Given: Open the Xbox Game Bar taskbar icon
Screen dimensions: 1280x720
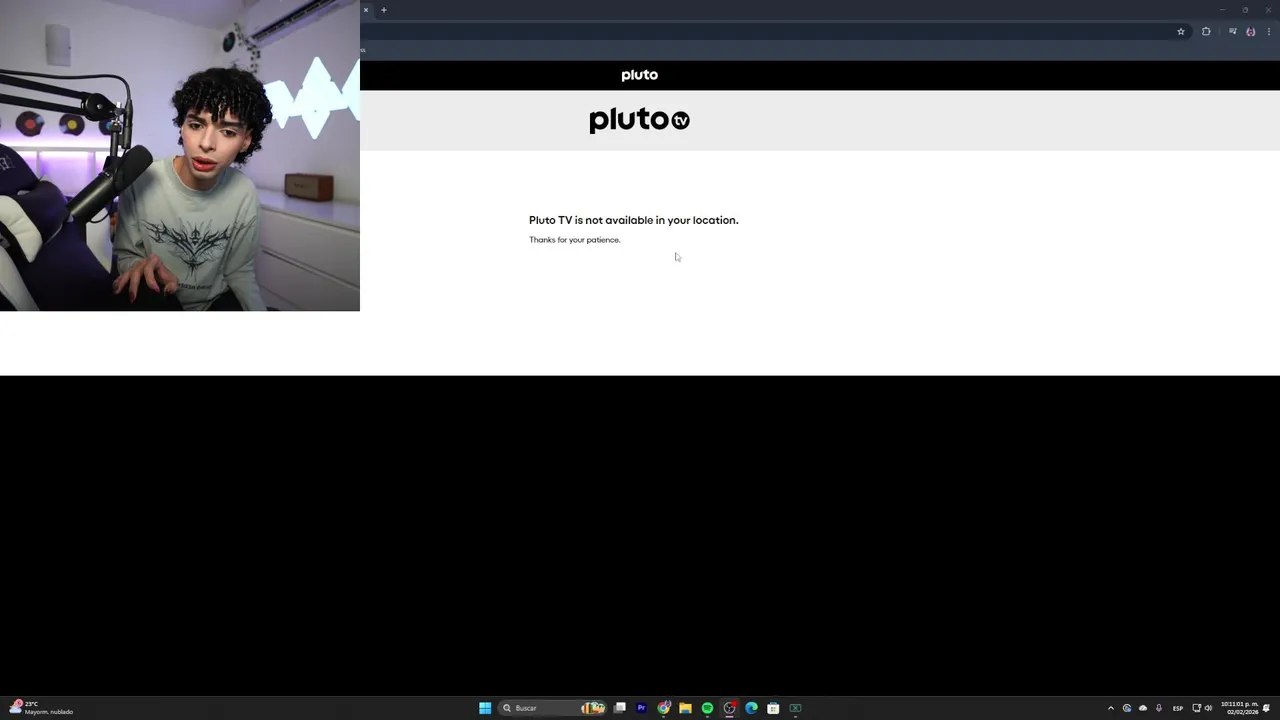Looking at the screenshot, I should tap(796, 708).
